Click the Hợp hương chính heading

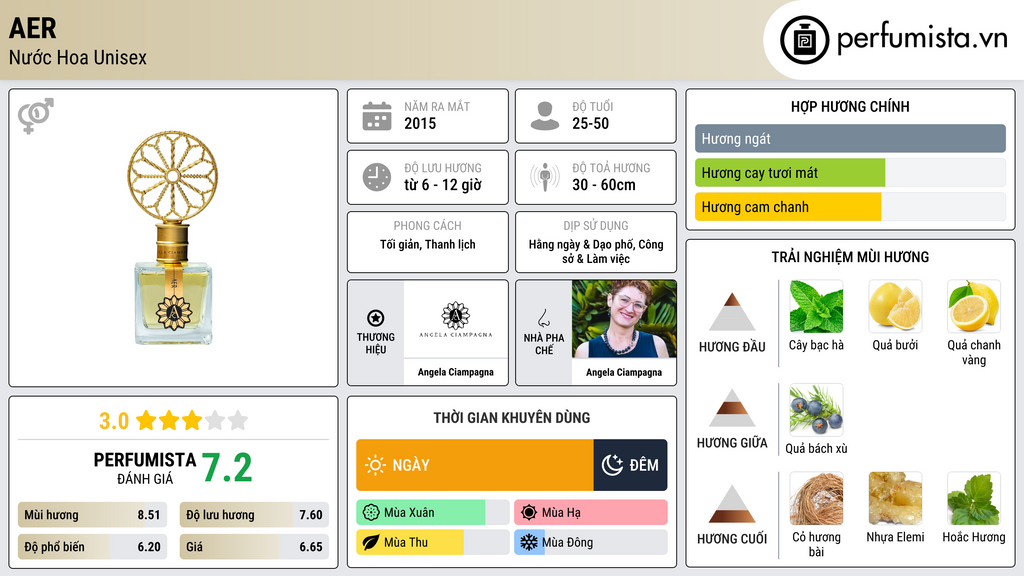click(x=850, y=106)
